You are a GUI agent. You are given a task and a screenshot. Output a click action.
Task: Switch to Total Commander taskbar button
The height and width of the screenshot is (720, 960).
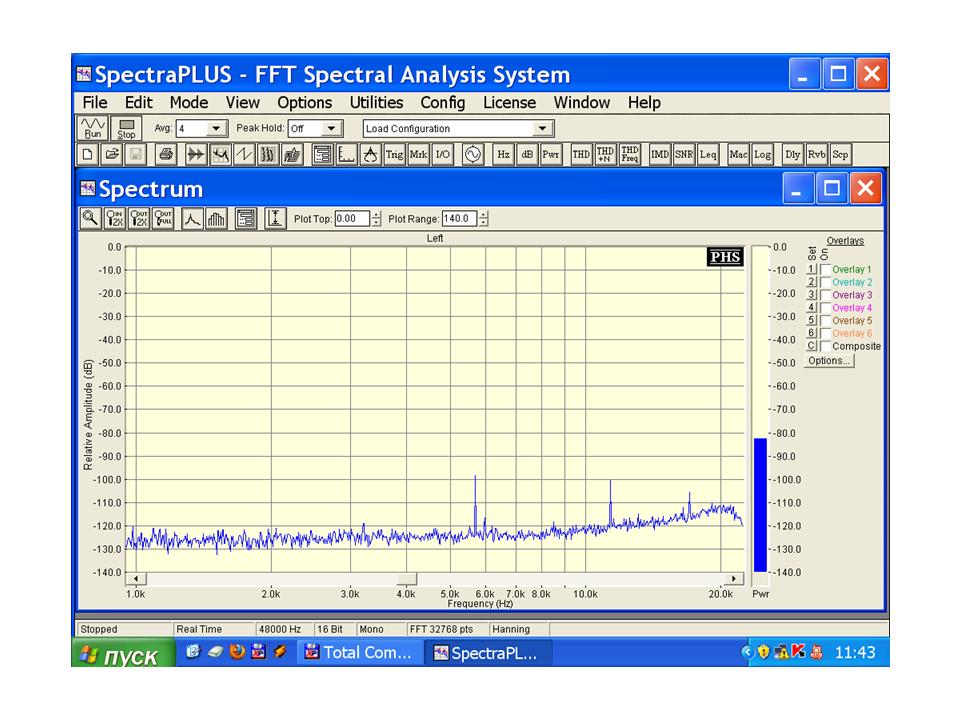[x=359, y=653]
